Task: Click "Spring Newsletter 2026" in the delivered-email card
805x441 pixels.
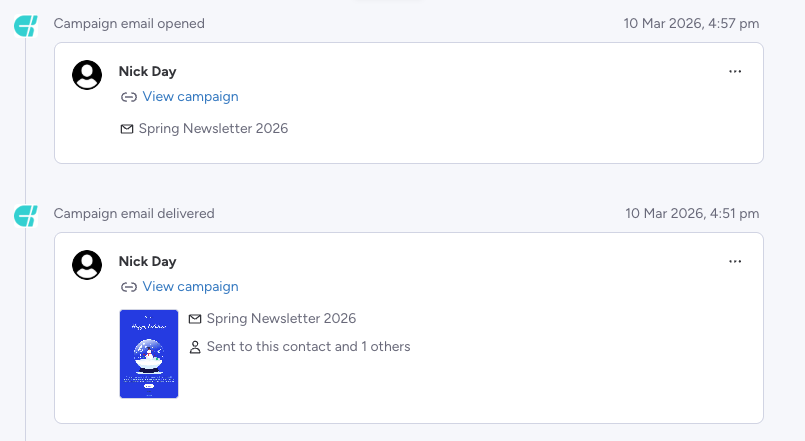Action: click(x=281, y=319)
